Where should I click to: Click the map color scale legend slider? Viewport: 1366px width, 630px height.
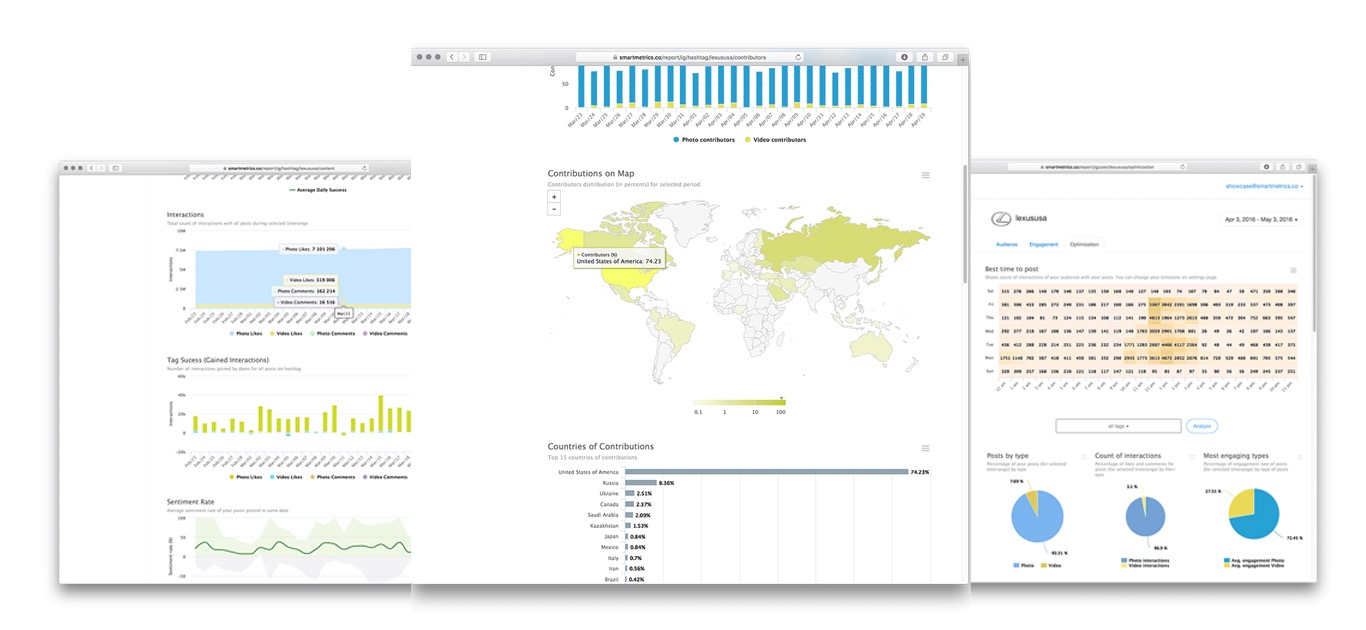pyautogui.click(x=739, y=403)
